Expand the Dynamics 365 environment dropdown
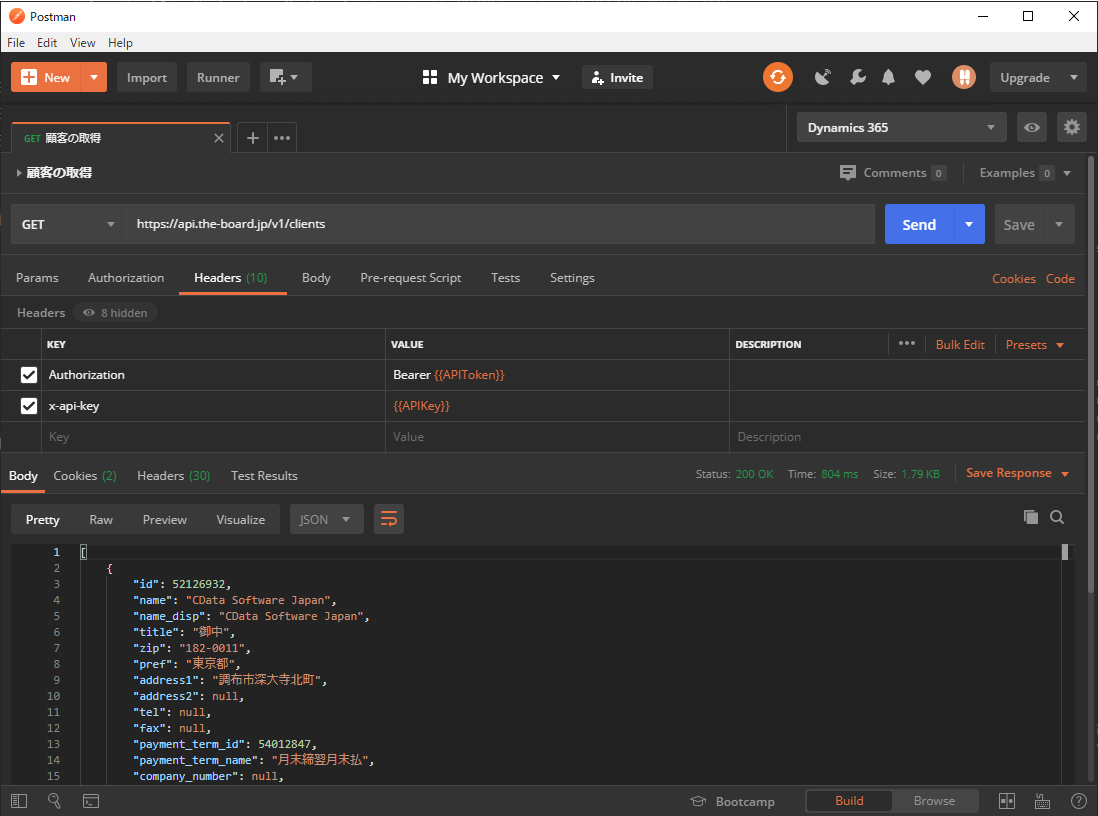Image resolution: width=1098 pixels, height=816 pixels. click(902, 127)
